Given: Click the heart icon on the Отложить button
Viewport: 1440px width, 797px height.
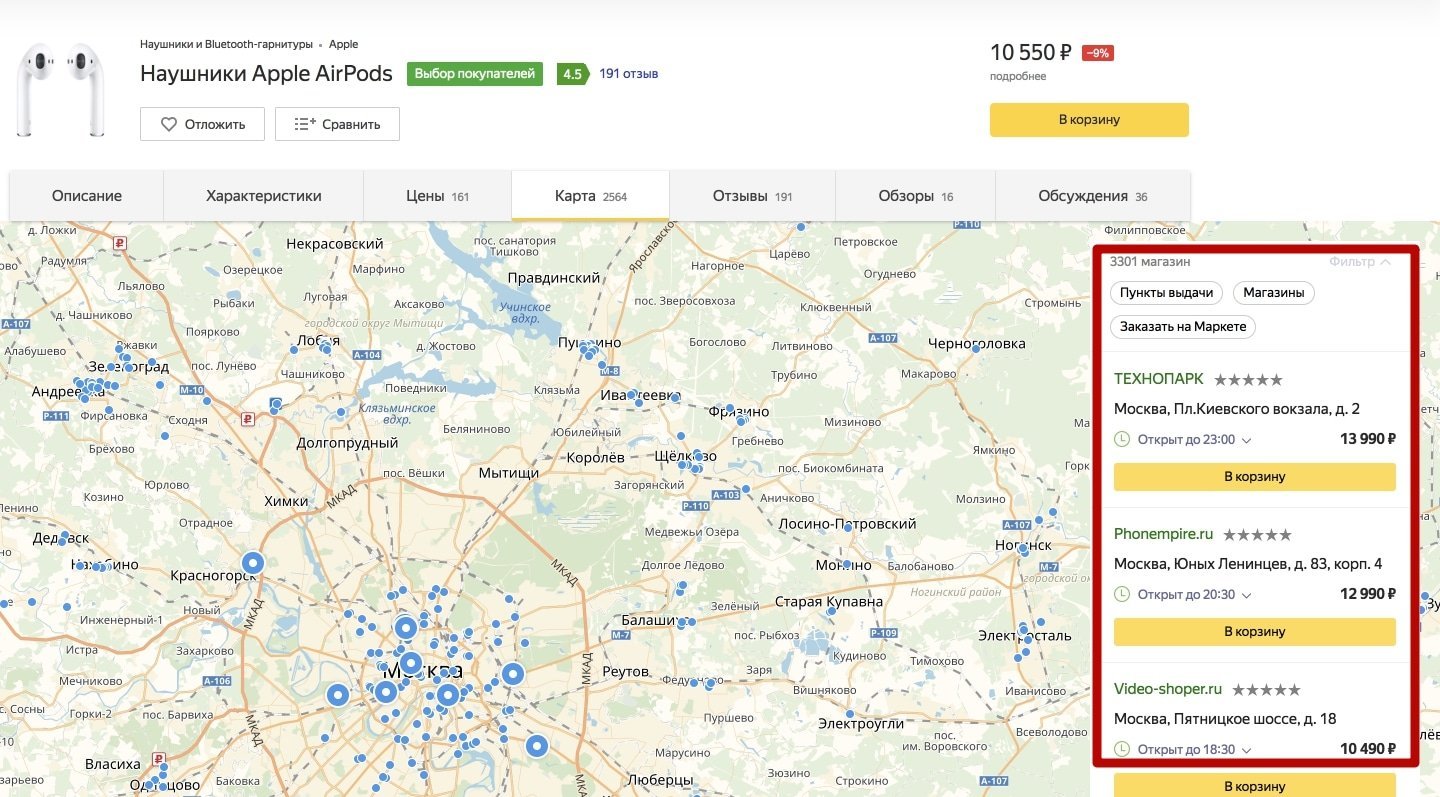Looking at the screenshot, I should [x=169, y=124].
